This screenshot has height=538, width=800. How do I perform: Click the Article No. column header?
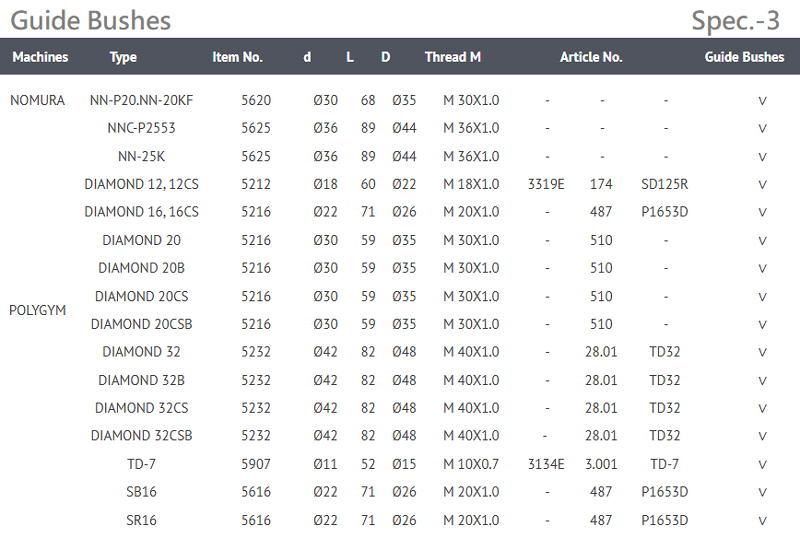pos(591,57)
